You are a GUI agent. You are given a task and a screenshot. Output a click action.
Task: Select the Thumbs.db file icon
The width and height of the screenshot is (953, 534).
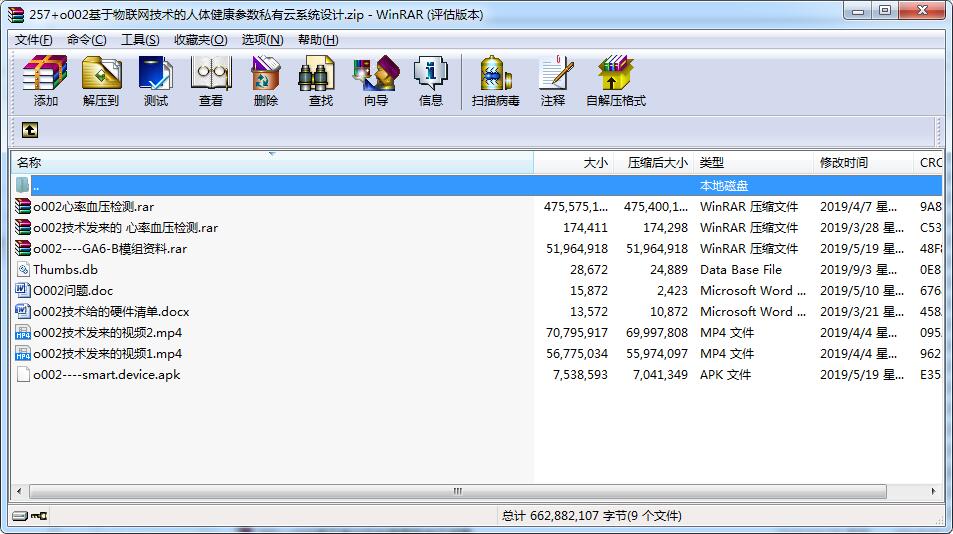[x=23, y=269]
